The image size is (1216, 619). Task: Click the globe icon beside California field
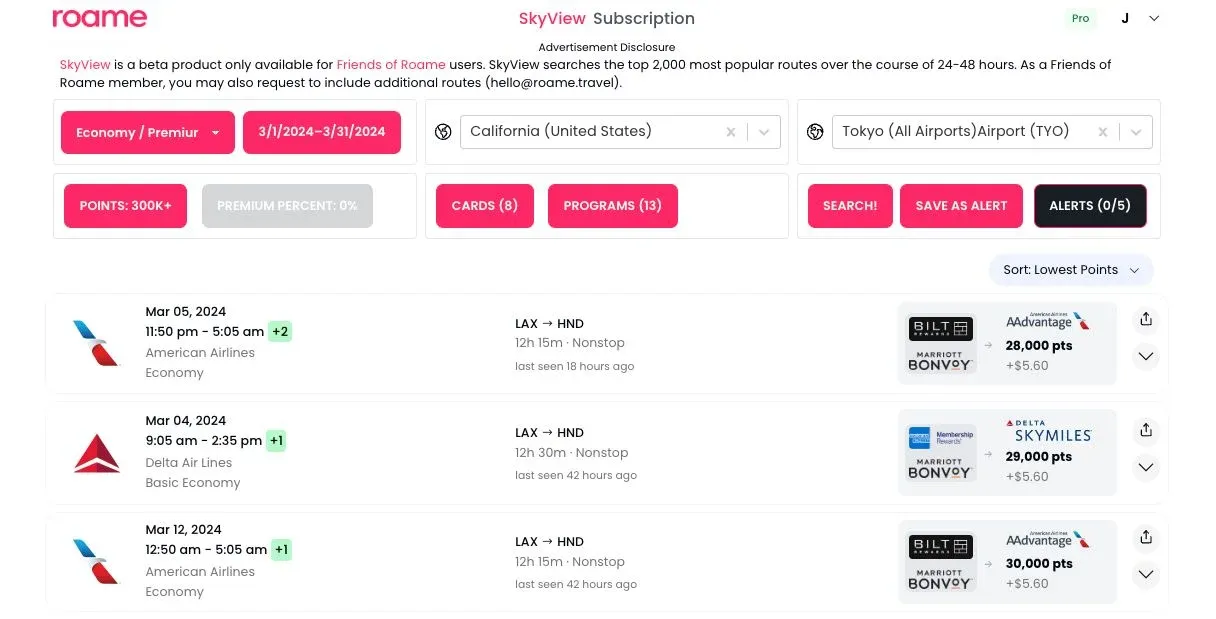click(443, 132)
